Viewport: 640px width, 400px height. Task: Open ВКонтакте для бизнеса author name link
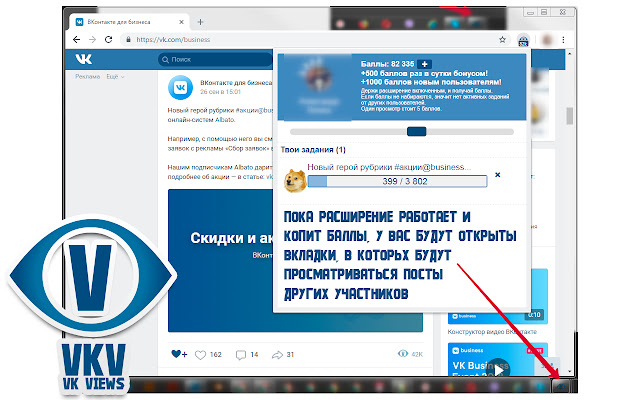(x=236, y=82)
